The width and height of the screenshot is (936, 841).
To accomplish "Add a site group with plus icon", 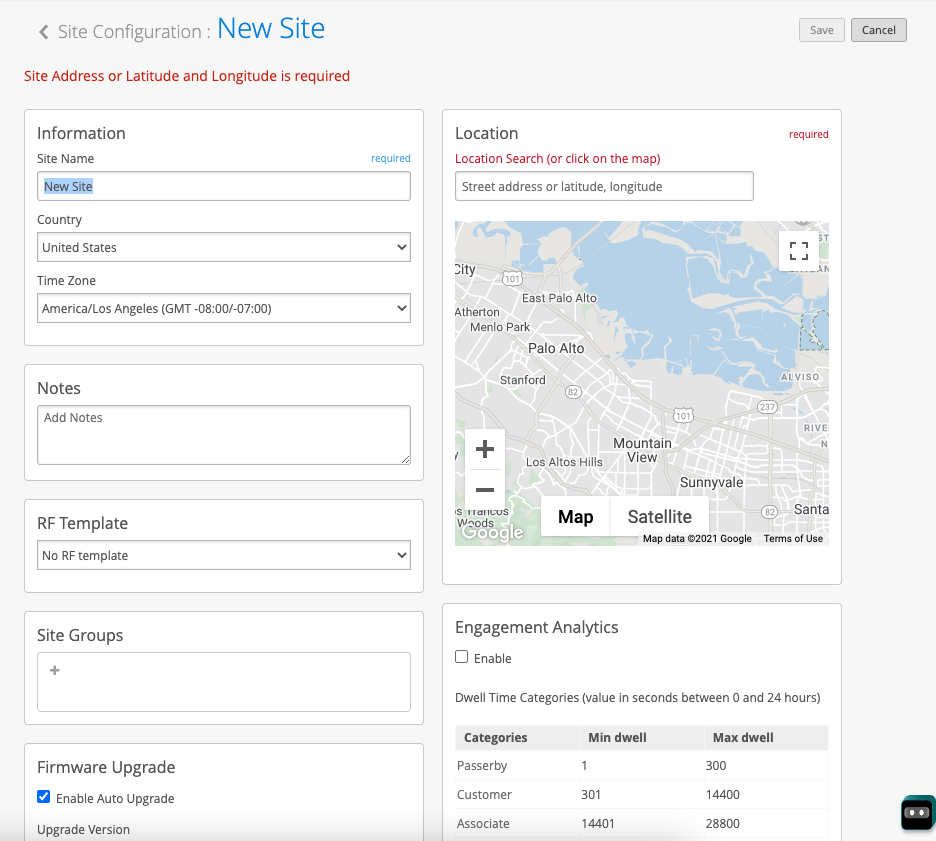I will [x=55, y=671].
